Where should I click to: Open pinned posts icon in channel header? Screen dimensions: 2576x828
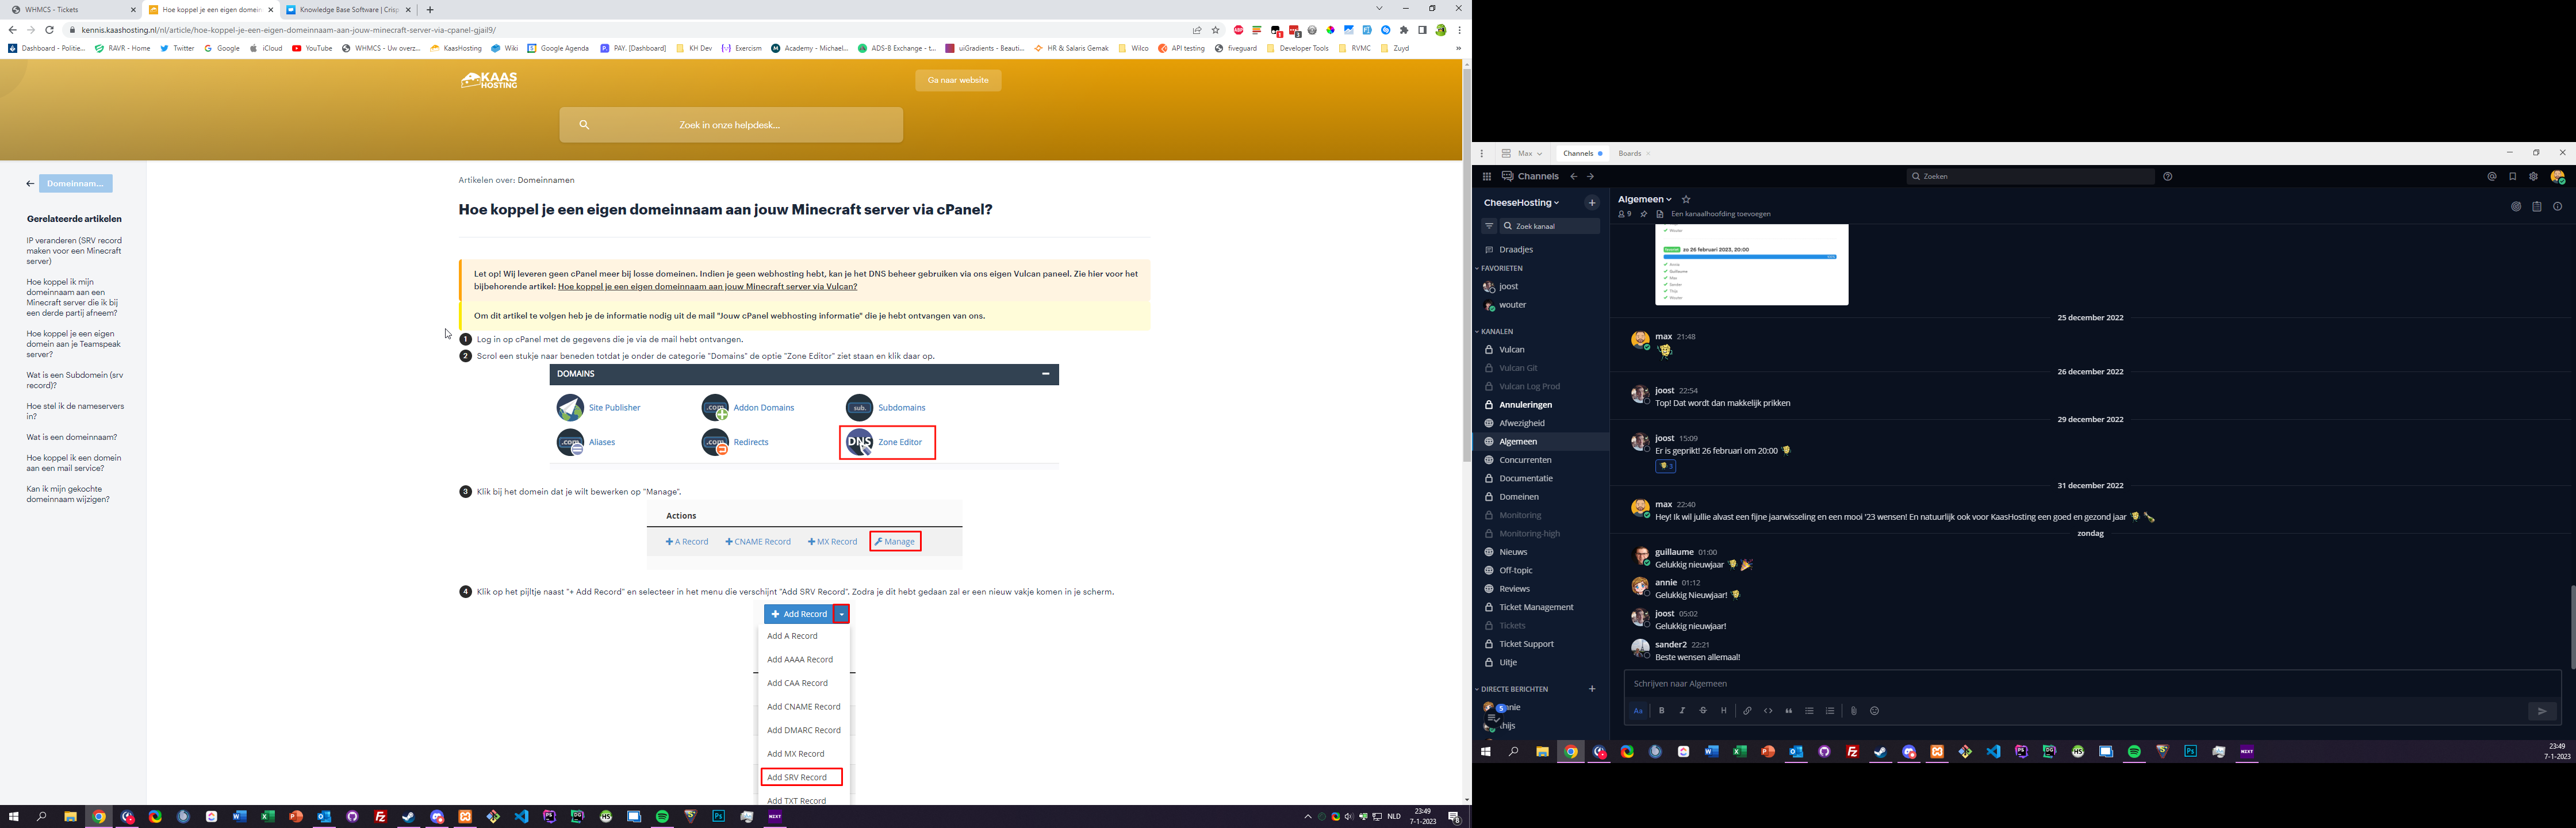pyautogui.click(x=1643, y=214)
